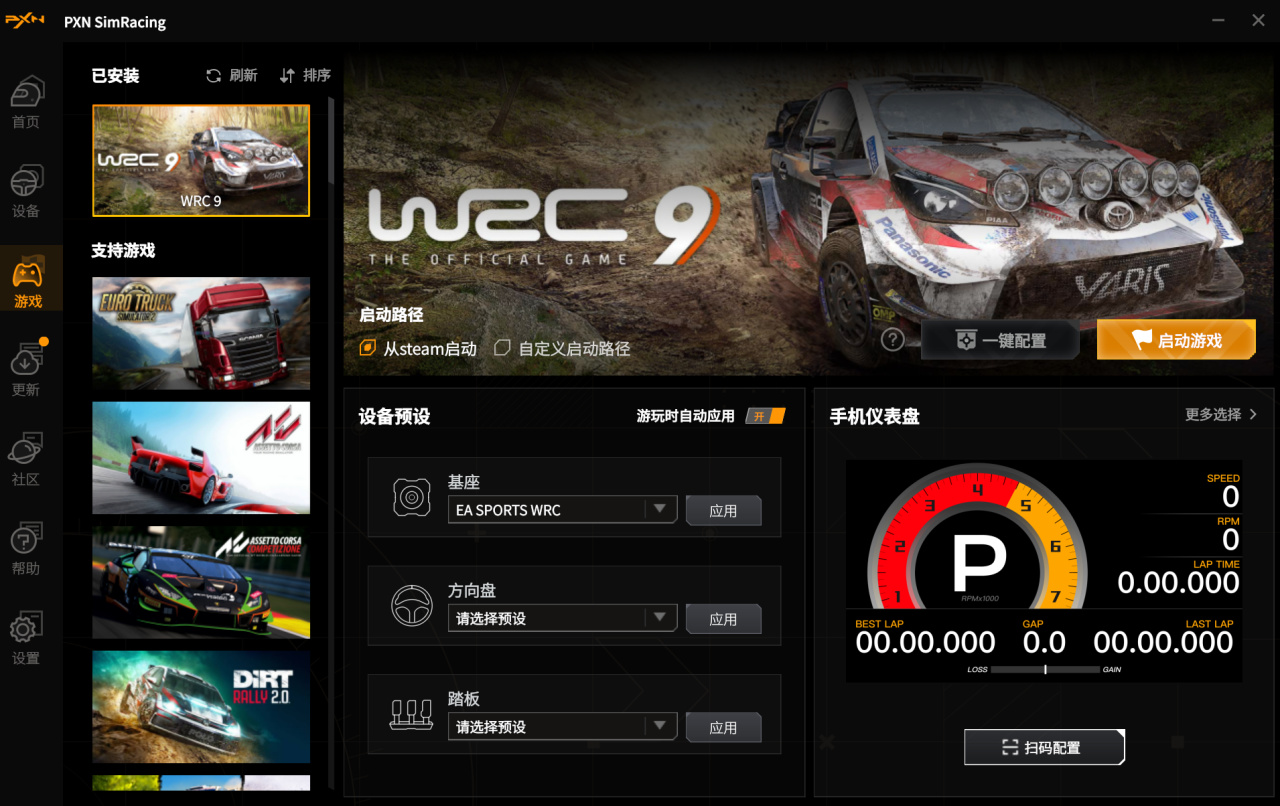Open the 方向盘 preset dropdown

click(563, 618)
